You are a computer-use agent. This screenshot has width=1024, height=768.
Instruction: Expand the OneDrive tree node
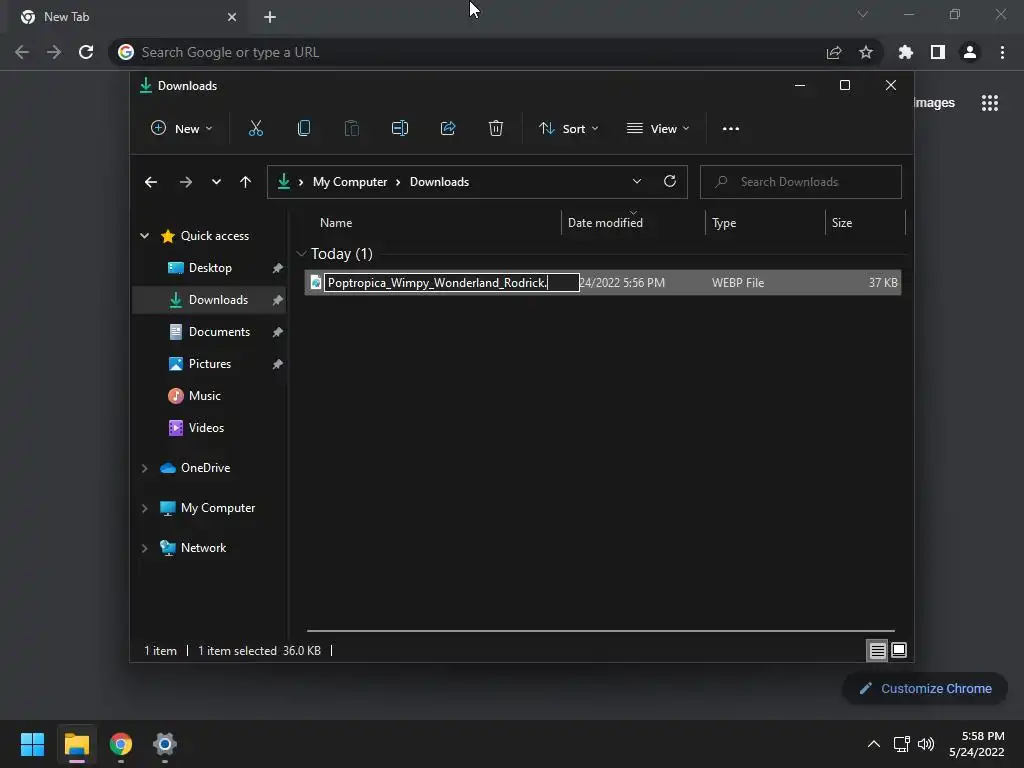[144, 468]
